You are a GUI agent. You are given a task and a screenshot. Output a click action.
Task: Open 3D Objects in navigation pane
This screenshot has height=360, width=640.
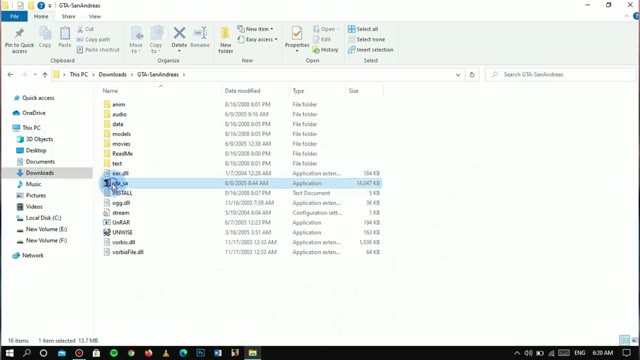(x=35, y=139)
